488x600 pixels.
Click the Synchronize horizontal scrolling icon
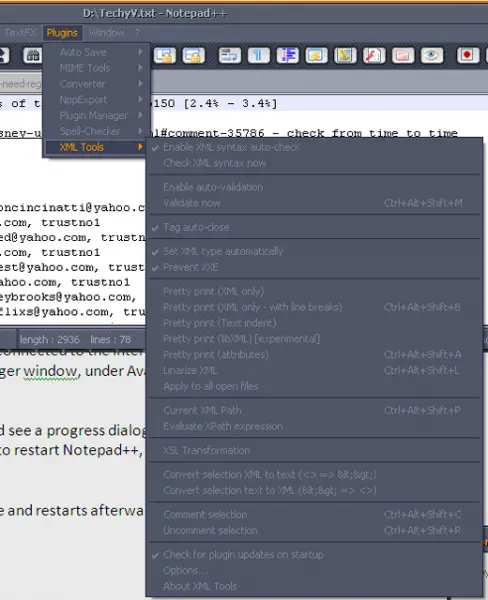(194, 55)
